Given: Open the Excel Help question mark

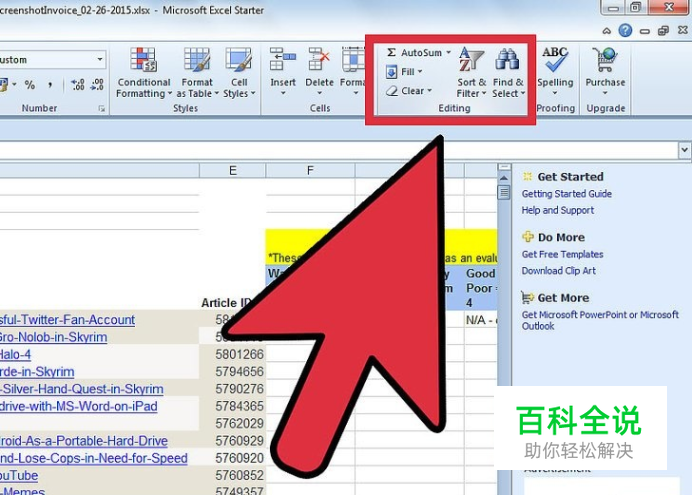Looking at the screenshot, I should pos(625,30).
